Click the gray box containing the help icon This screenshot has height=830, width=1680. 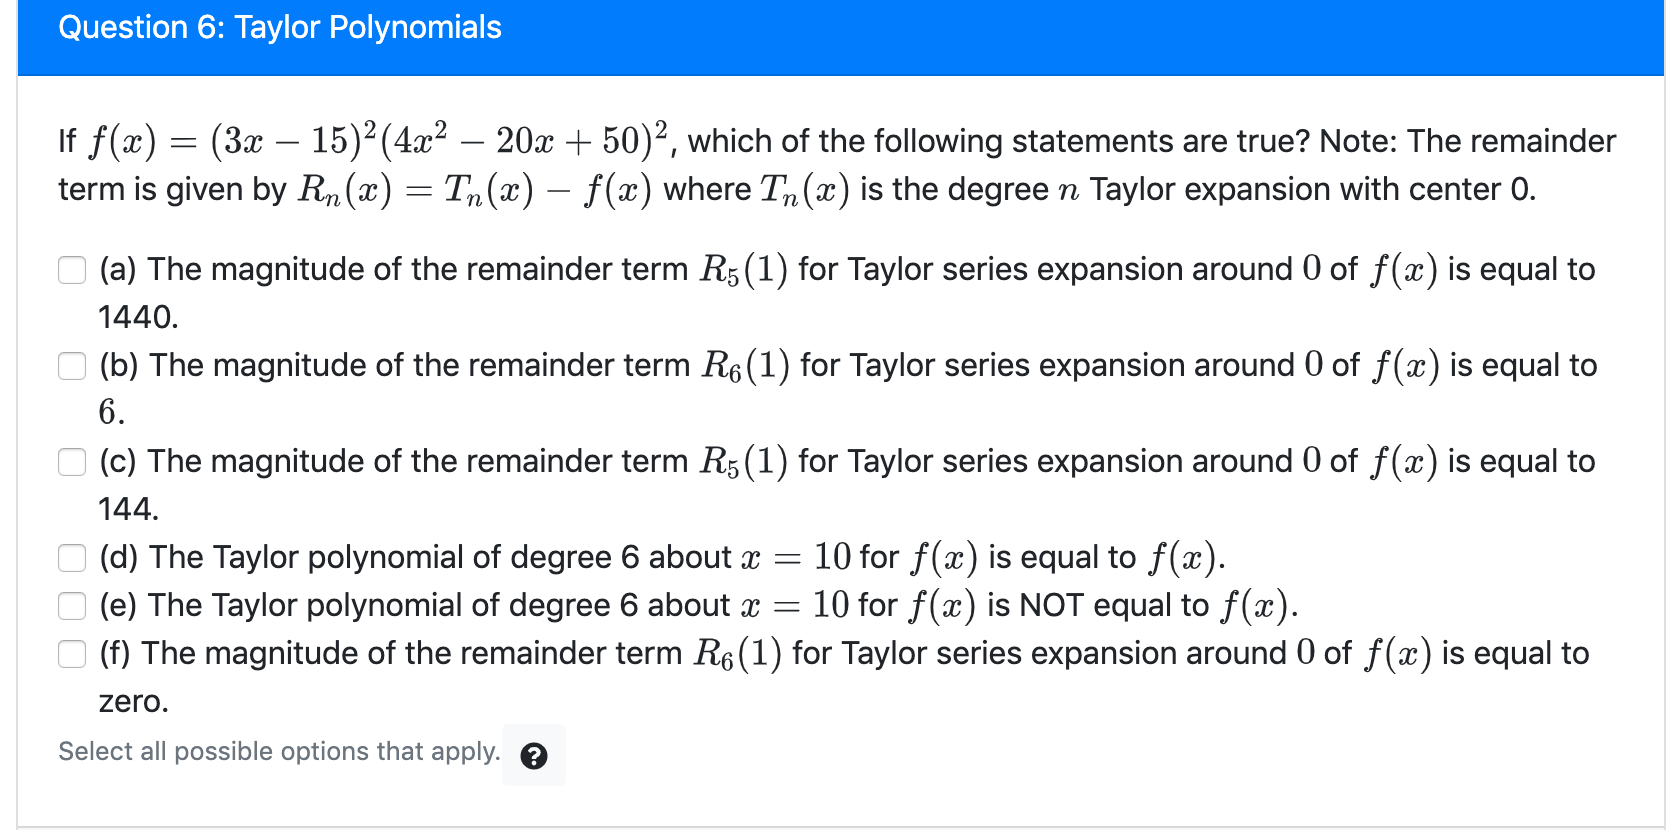[x=535, y=756]
